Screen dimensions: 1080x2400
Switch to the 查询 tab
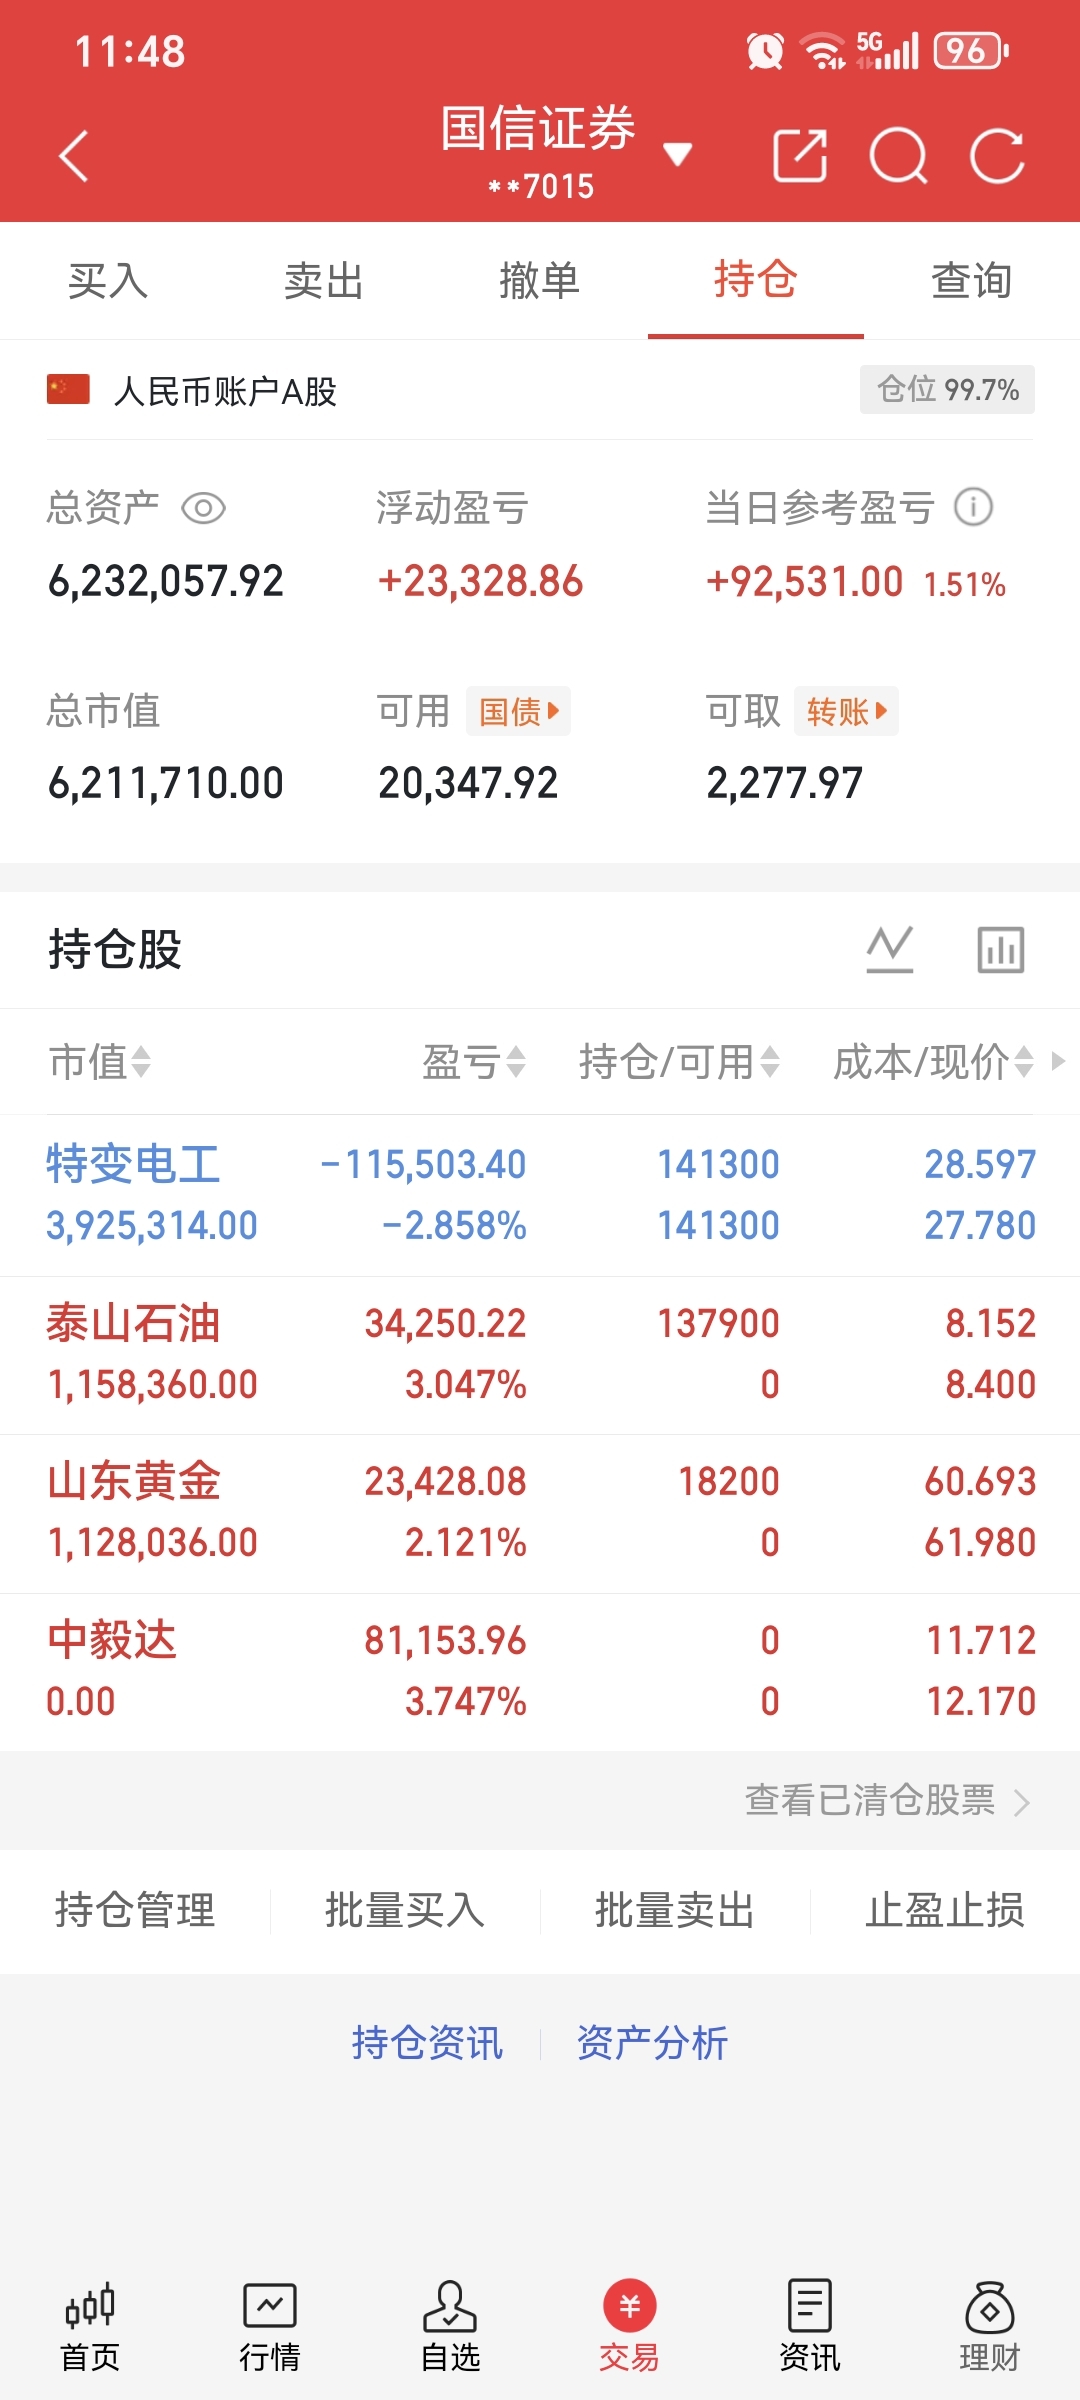point(972,280)
